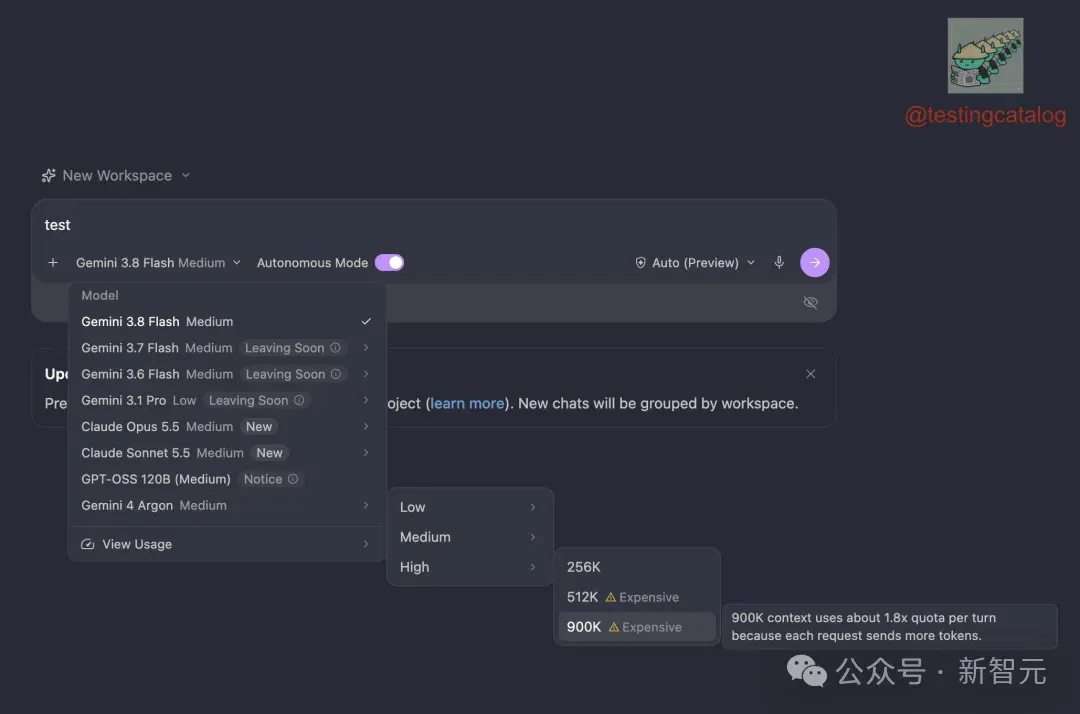
Task: Dismiss the update notice with X
Action: [810, 374]
